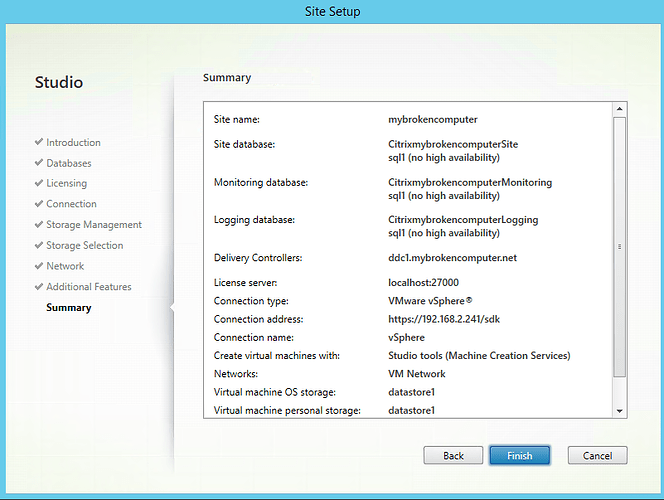Click the summary scrollbar thumb
Image resolution: width=664 pixels, height=500 pixels.
[x=619, y=245]
